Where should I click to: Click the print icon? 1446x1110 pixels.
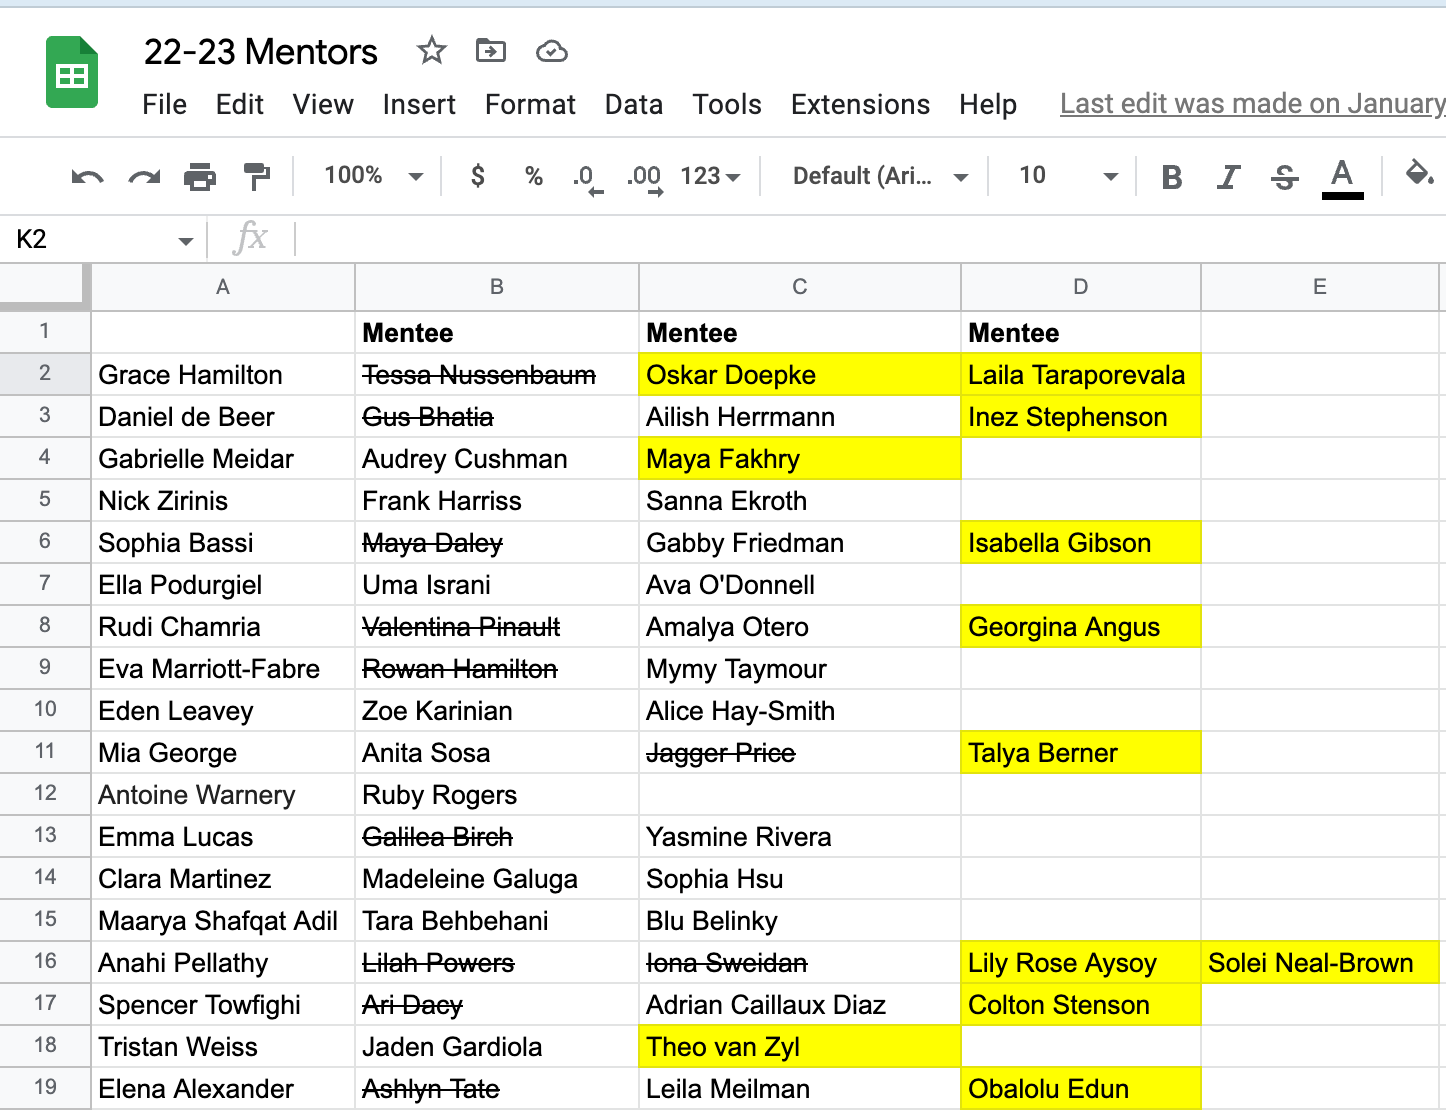200,177
